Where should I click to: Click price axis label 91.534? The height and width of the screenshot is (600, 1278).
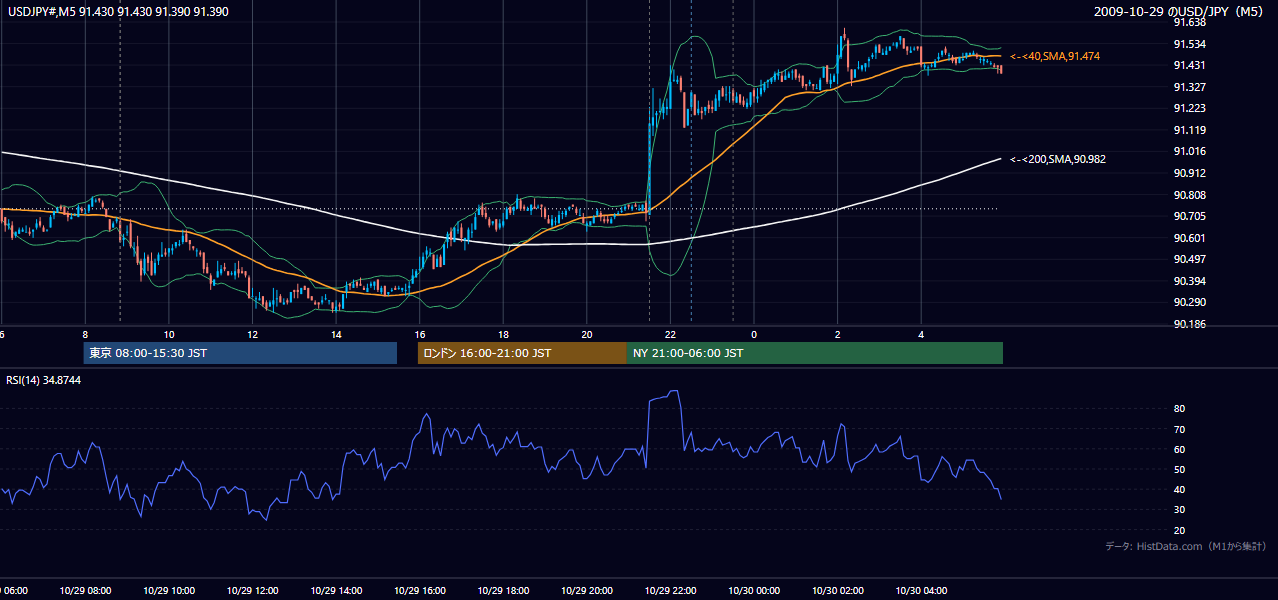coord(1189,44)
